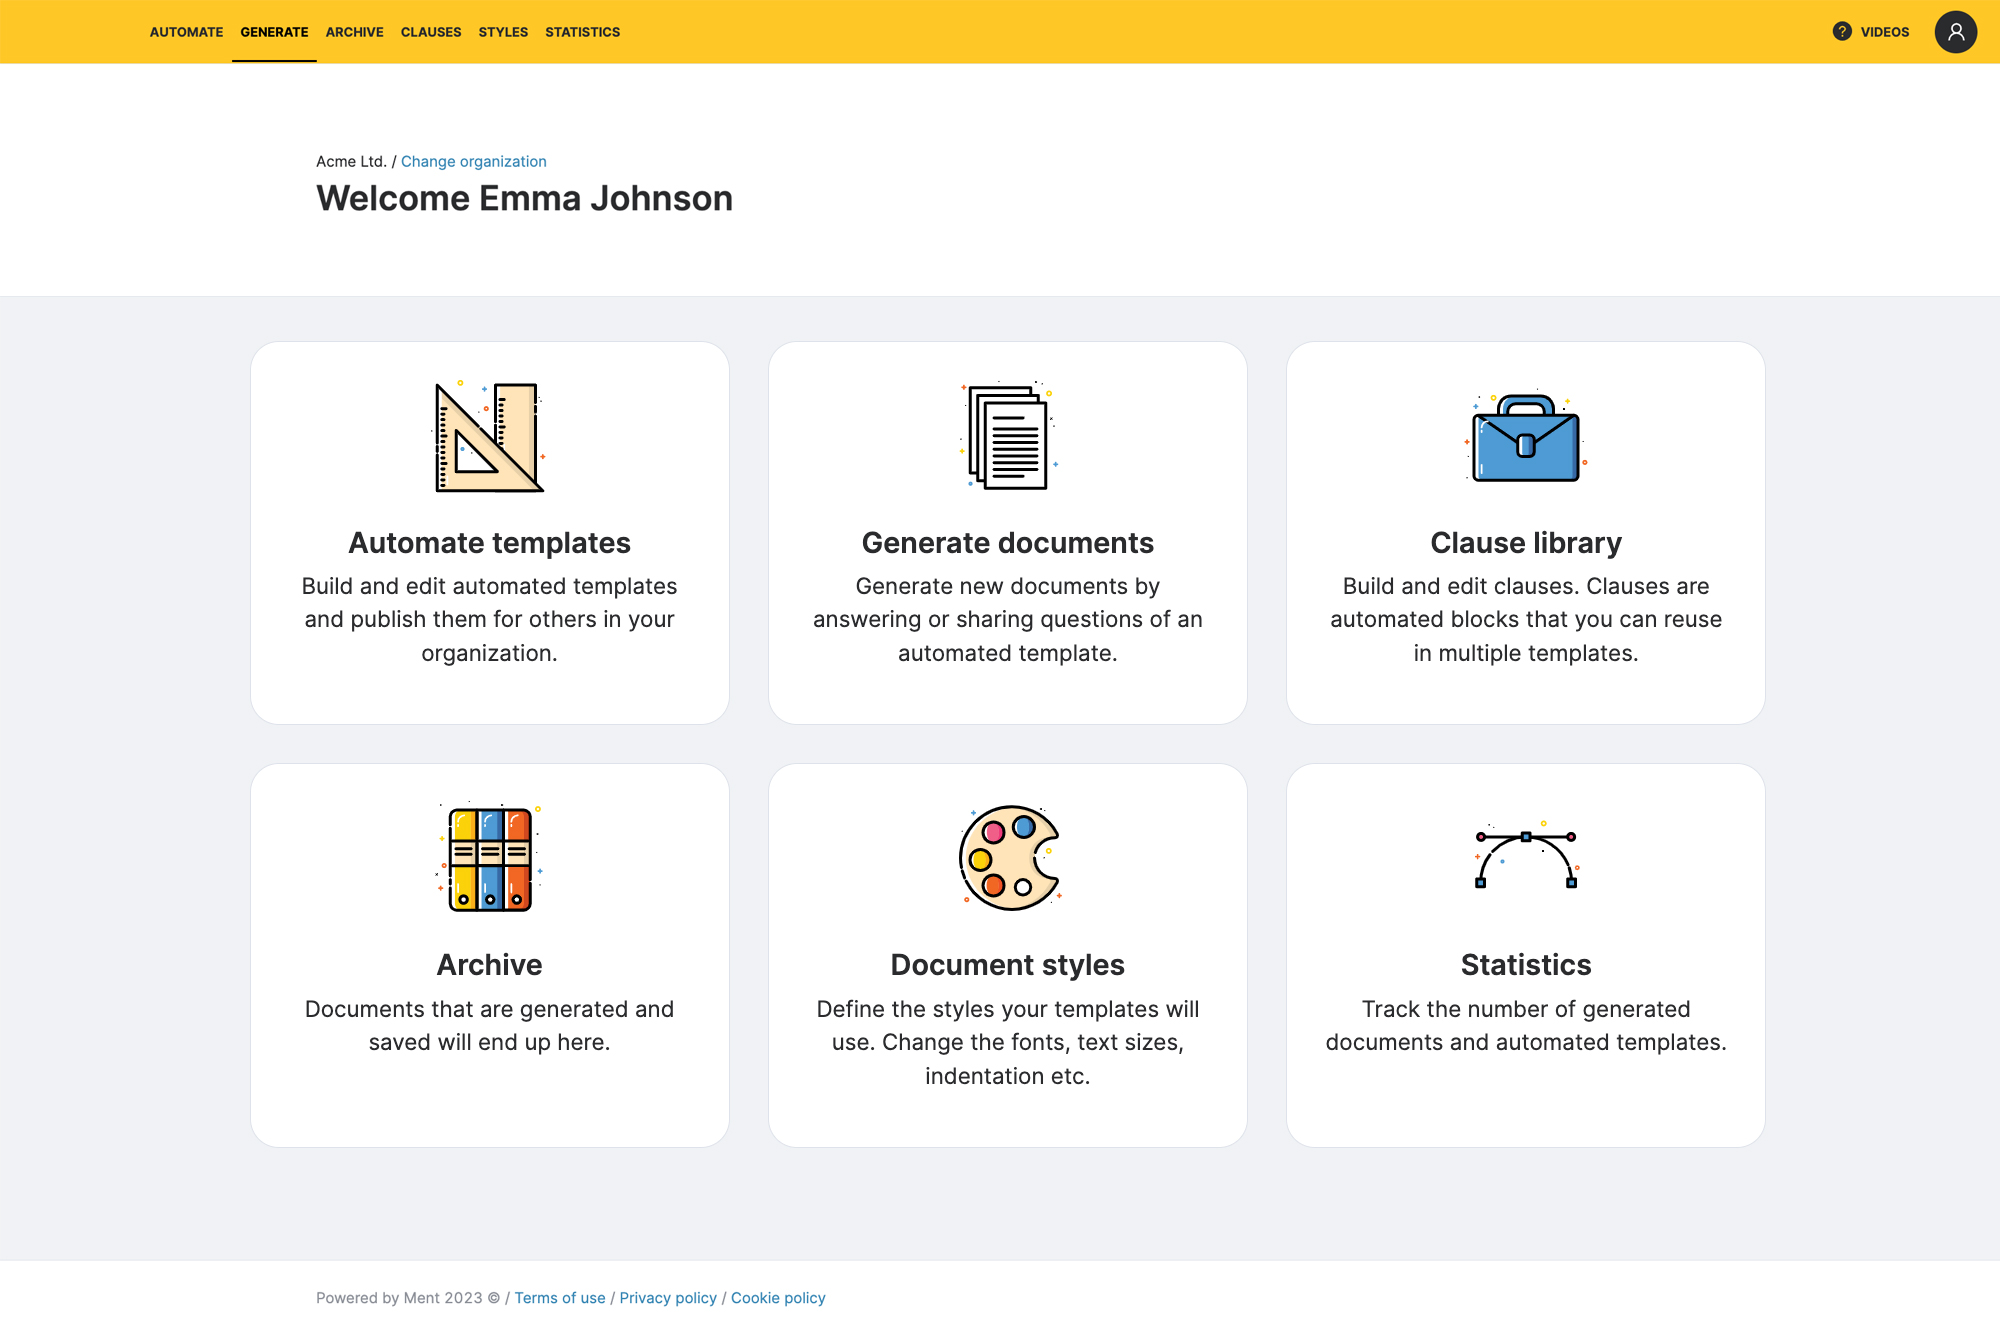The width and height of the screenshot is (2000, 1335).
Task: Open the Videos help link
Action: [x=1884, y=32]
